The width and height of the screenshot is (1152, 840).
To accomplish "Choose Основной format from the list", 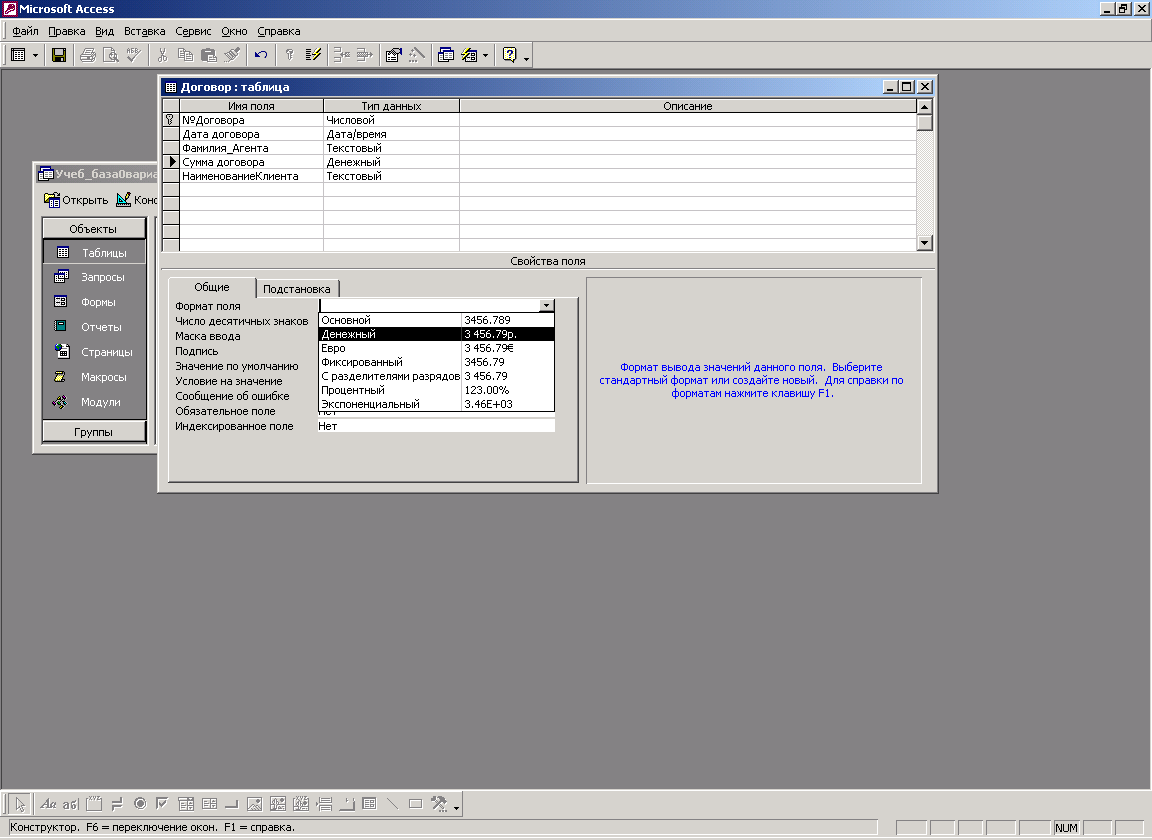I will [x=436, y=320].
